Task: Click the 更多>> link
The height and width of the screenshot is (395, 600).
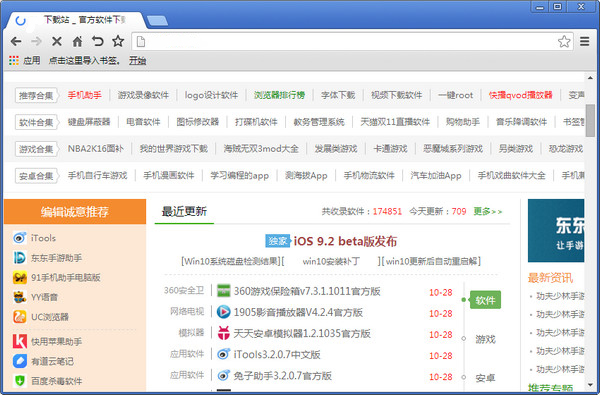Action: pos(488,211)
